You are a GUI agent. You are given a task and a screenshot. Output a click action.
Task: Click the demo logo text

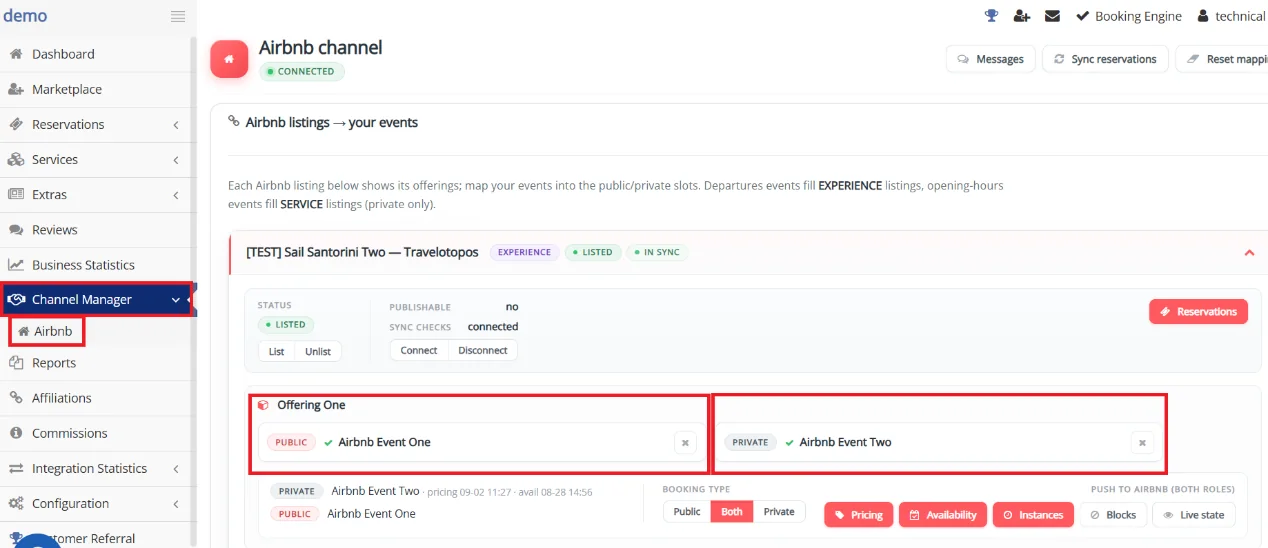25,15
